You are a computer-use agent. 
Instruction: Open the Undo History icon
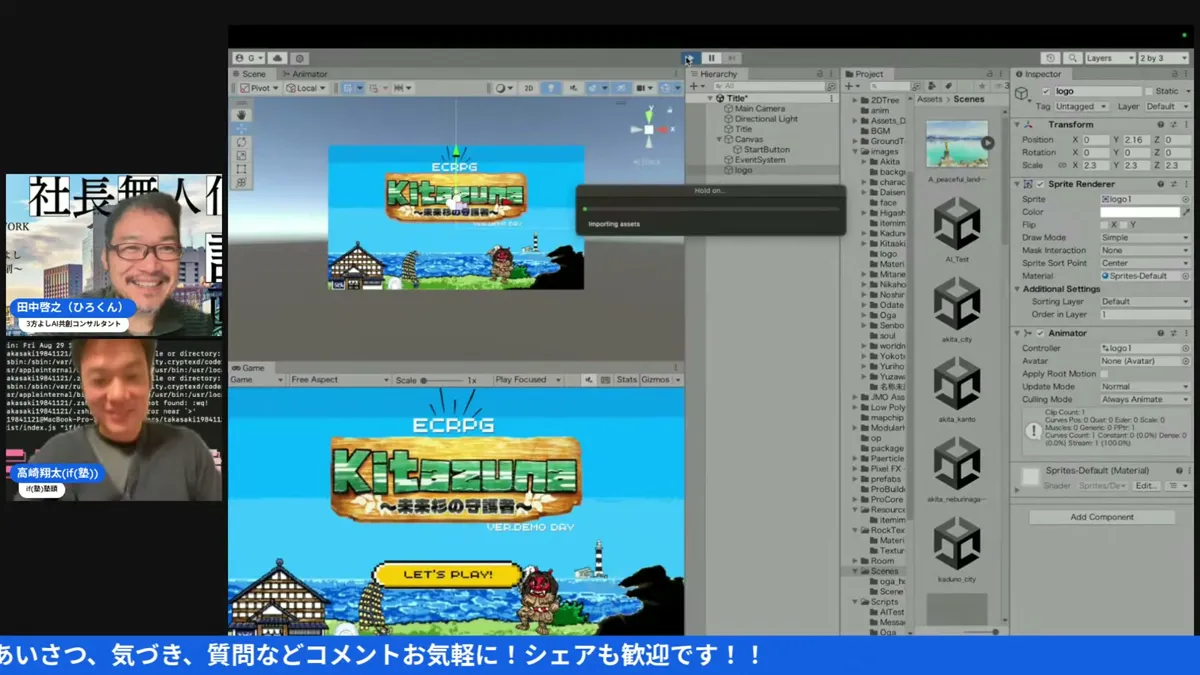pos(1050,58)
